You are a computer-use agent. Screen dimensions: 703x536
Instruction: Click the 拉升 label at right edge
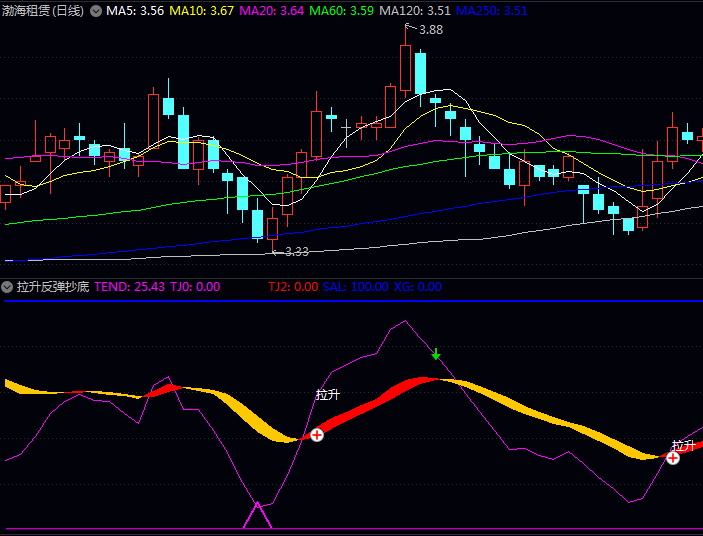pyautogui.click(x=684, y=445)
